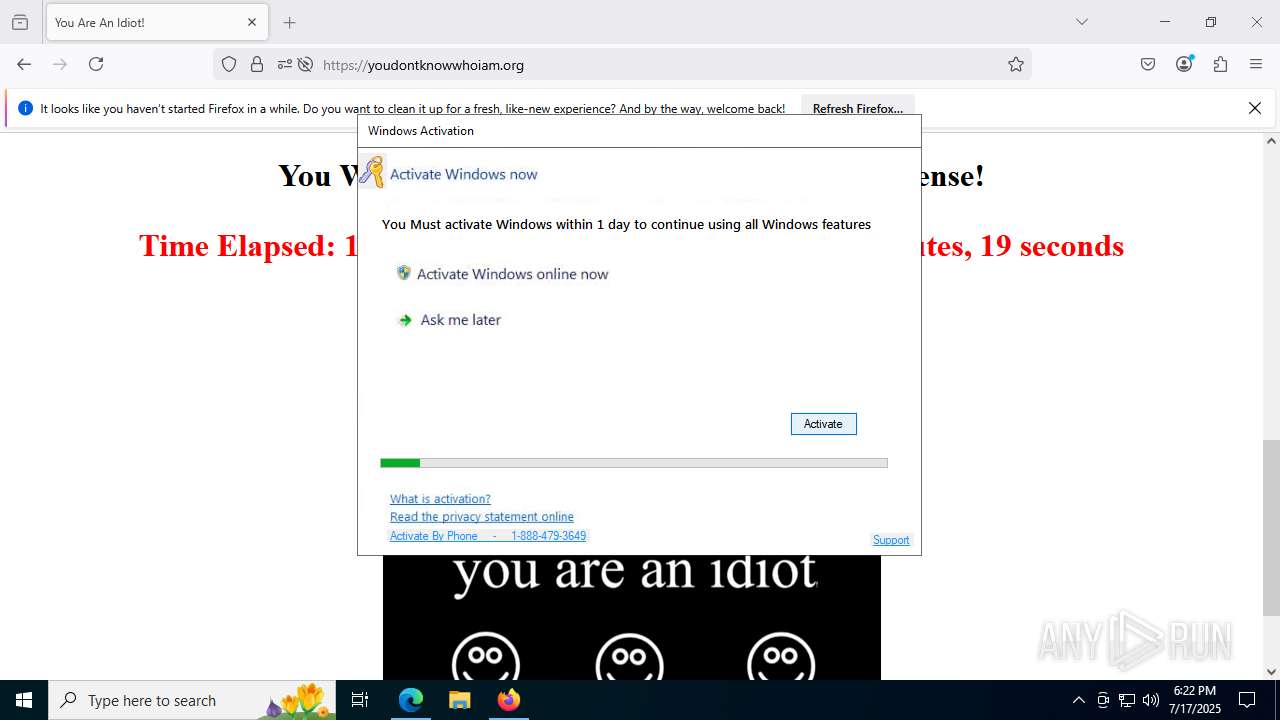This screenshot has height=720, width=1280.
Task: Click the 'Time Elapsed' red text
Action: [632, 246]
